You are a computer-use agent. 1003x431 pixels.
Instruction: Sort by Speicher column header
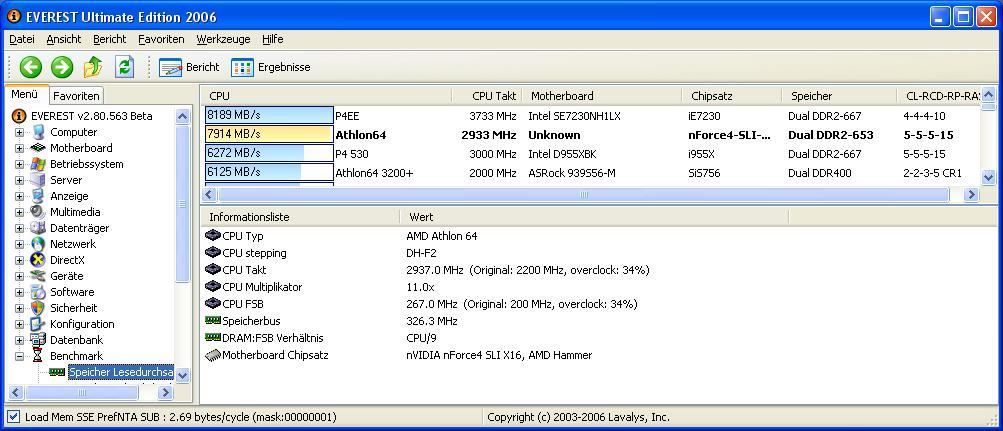(x=839, y=96)
